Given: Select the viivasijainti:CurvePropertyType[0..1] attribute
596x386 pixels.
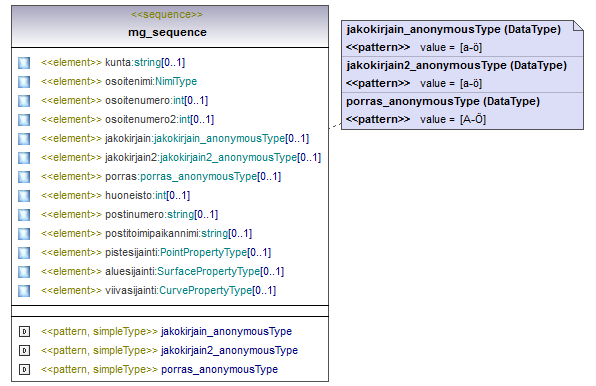Looking at the screenshot, I should [190, 290].
